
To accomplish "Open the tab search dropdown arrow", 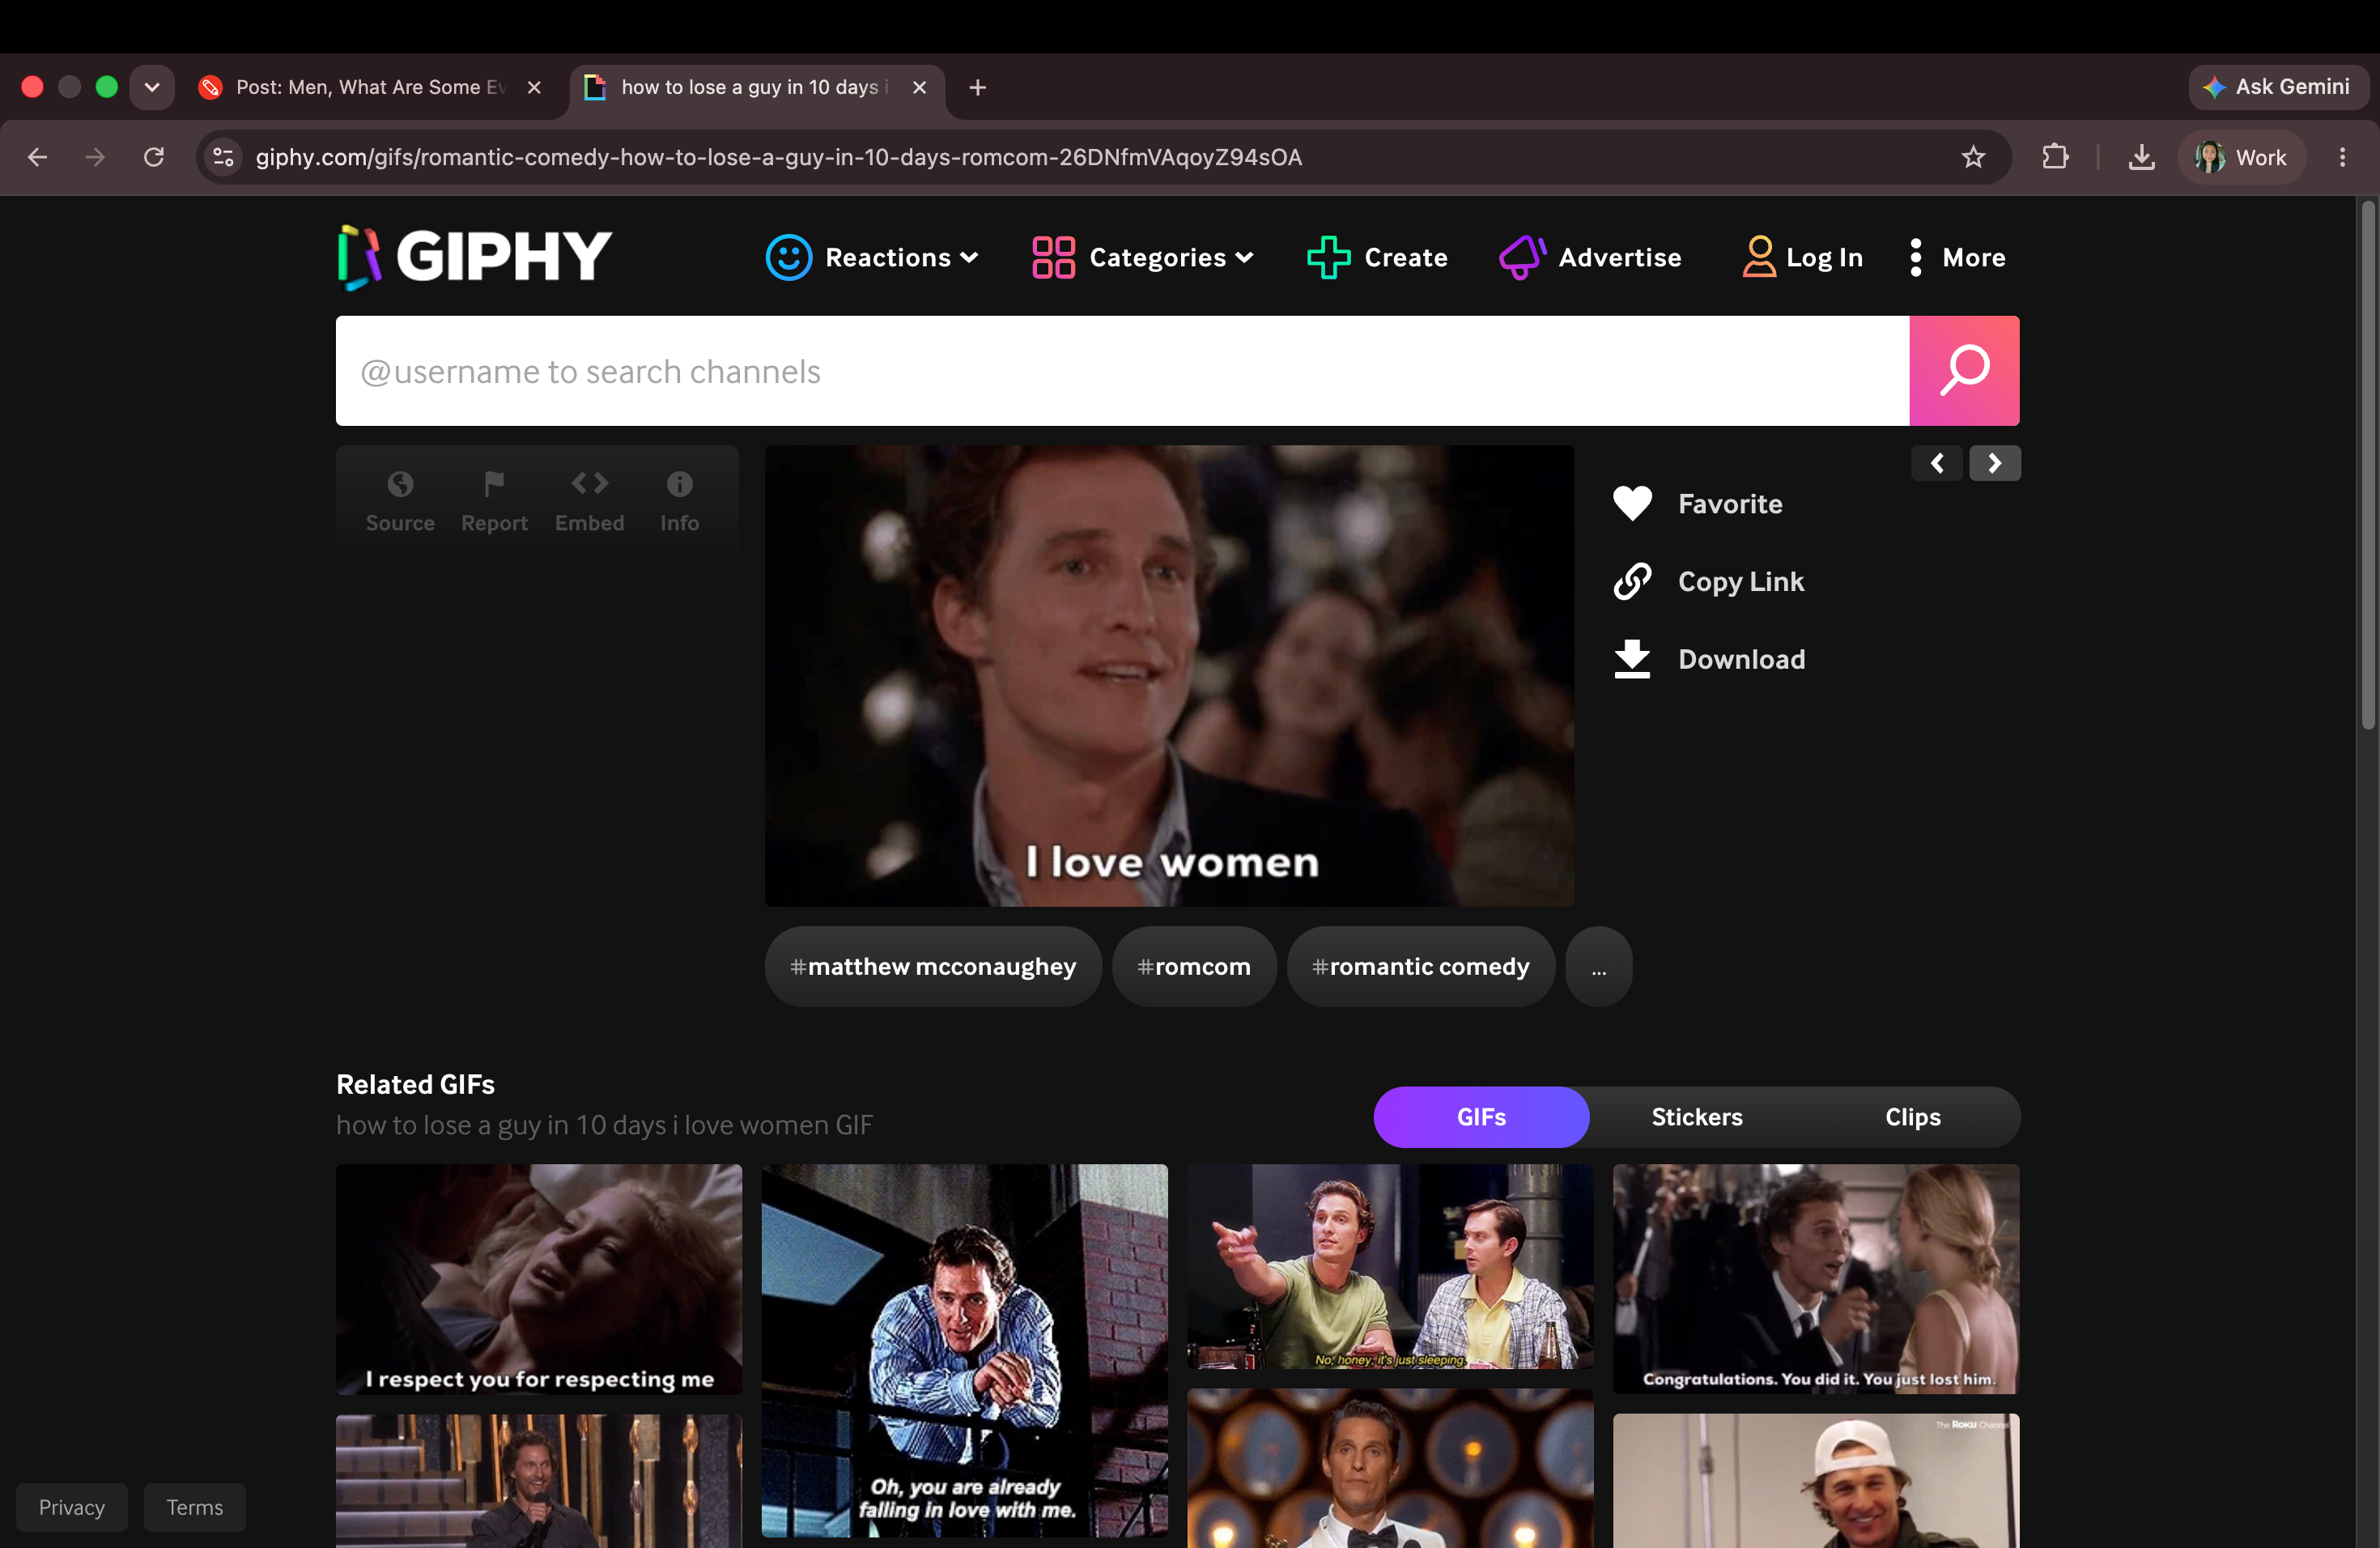I will tap(152, 87).
